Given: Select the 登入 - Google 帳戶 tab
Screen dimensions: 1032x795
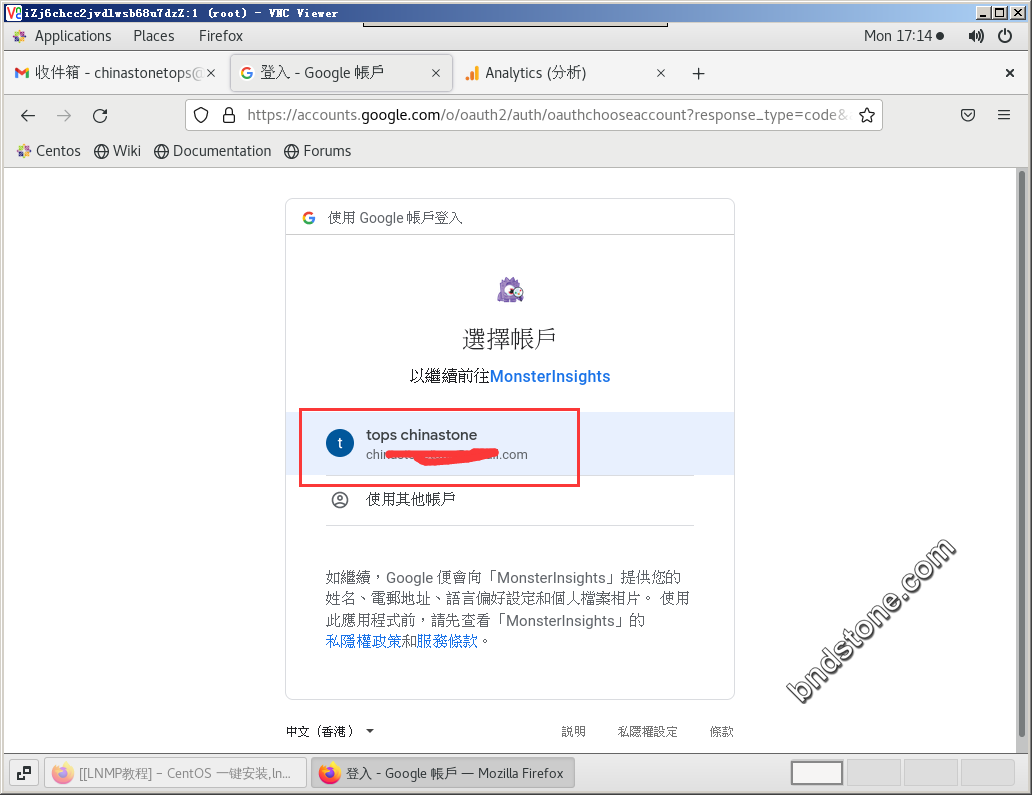Looking at the screenshot, I should pos(341,73).
